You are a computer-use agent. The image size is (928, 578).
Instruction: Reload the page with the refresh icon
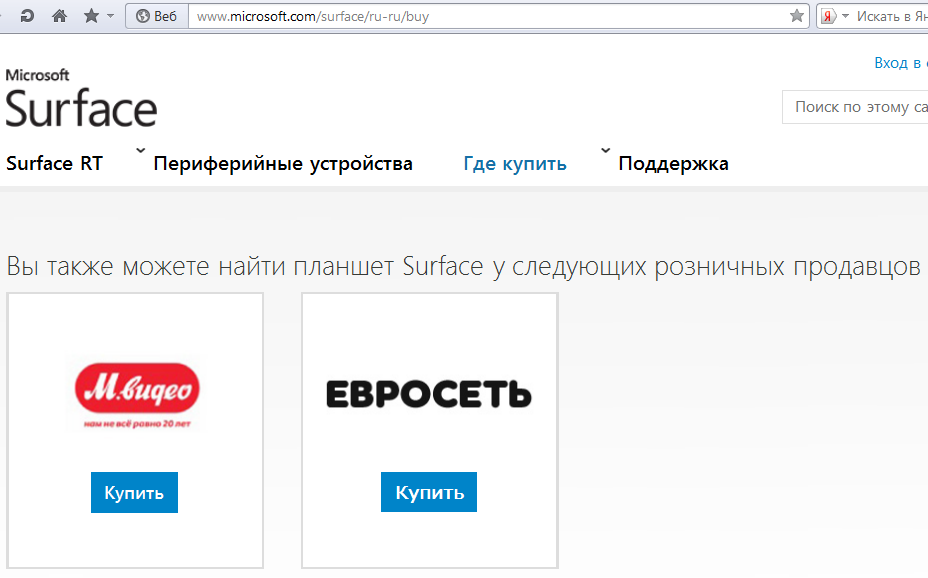coord(27,16)
